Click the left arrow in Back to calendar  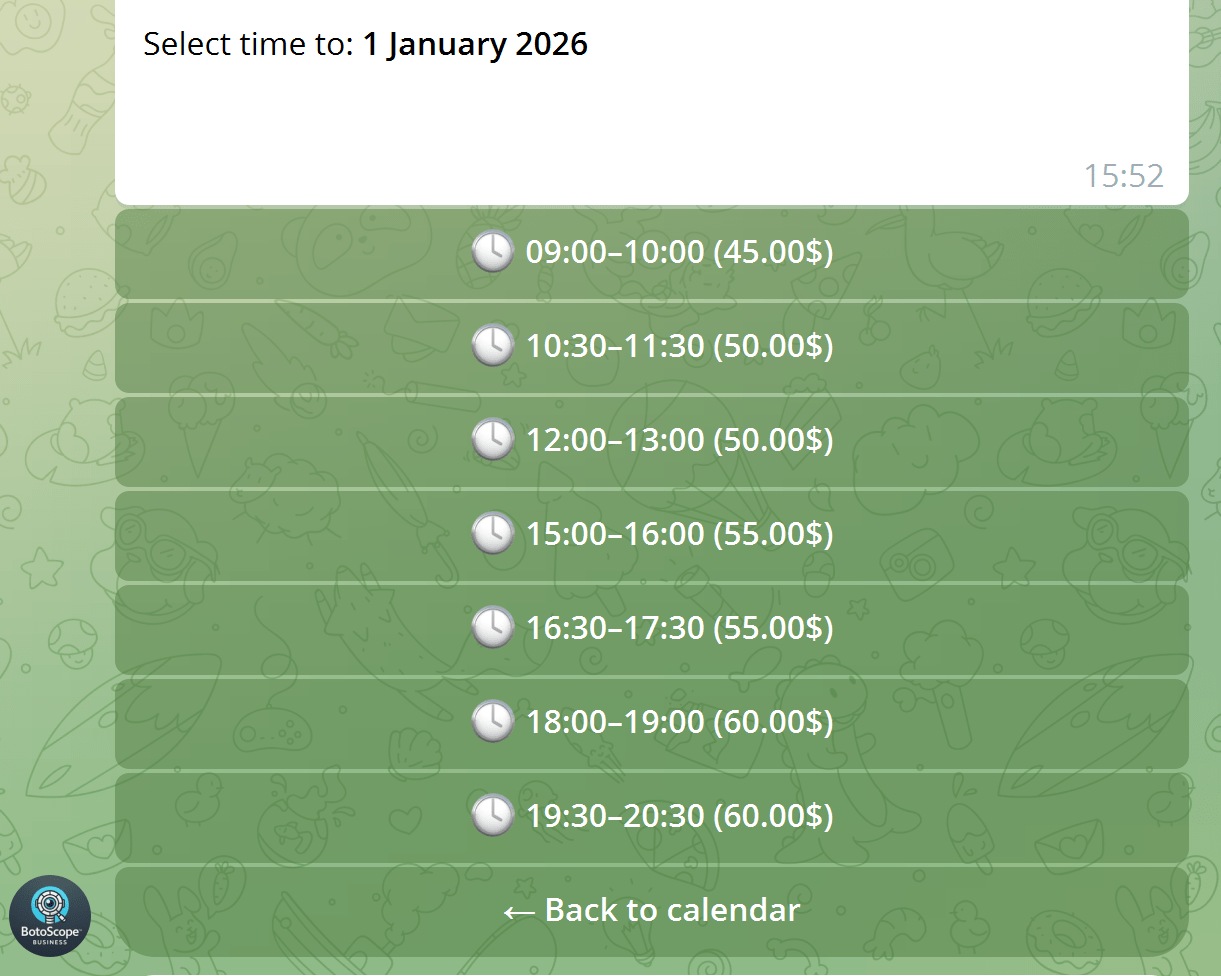click(x=520, y=910)
